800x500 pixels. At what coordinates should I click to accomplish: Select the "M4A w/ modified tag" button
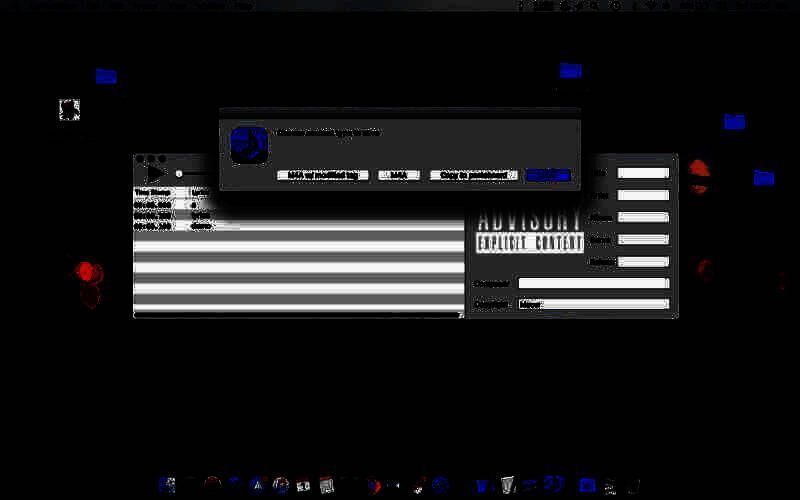point(322,175)
